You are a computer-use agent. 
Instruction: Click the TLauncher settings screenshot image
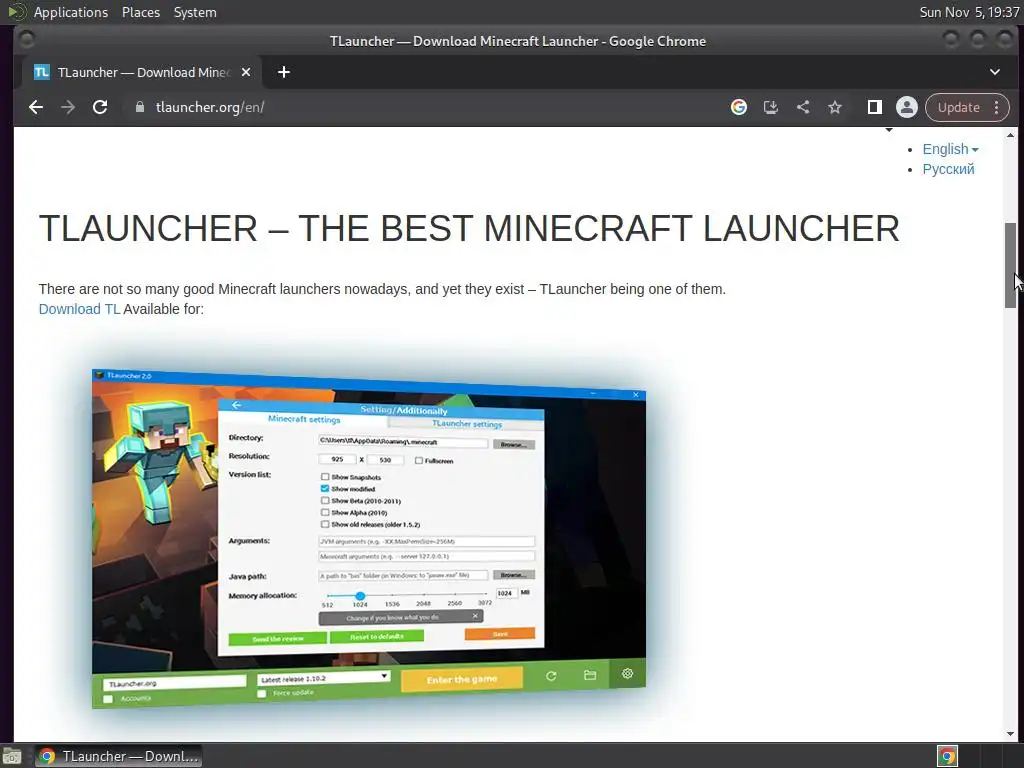coord(369,539)
